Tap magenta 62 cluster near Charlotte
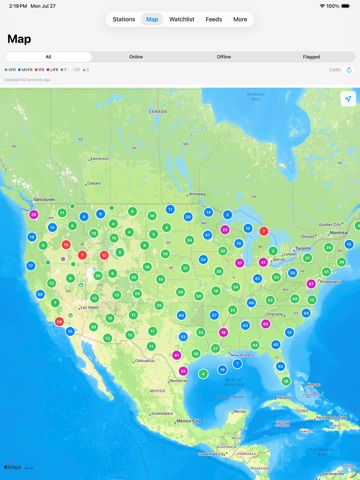This screenshot has width=360, height=480. [265, 323]
